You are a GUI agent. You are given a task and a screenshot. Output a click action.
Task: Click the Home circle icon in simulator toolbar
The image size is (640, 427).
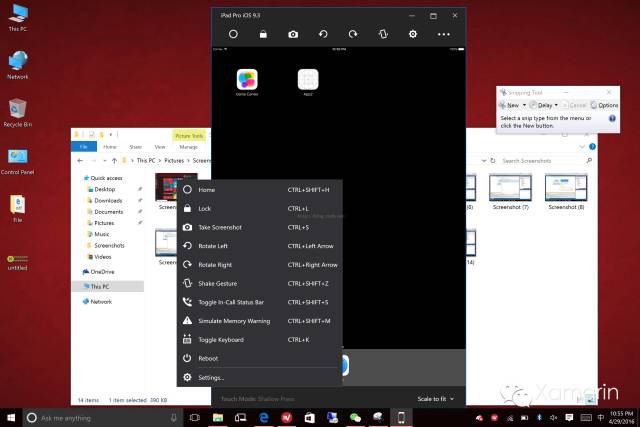pos(233,34)
